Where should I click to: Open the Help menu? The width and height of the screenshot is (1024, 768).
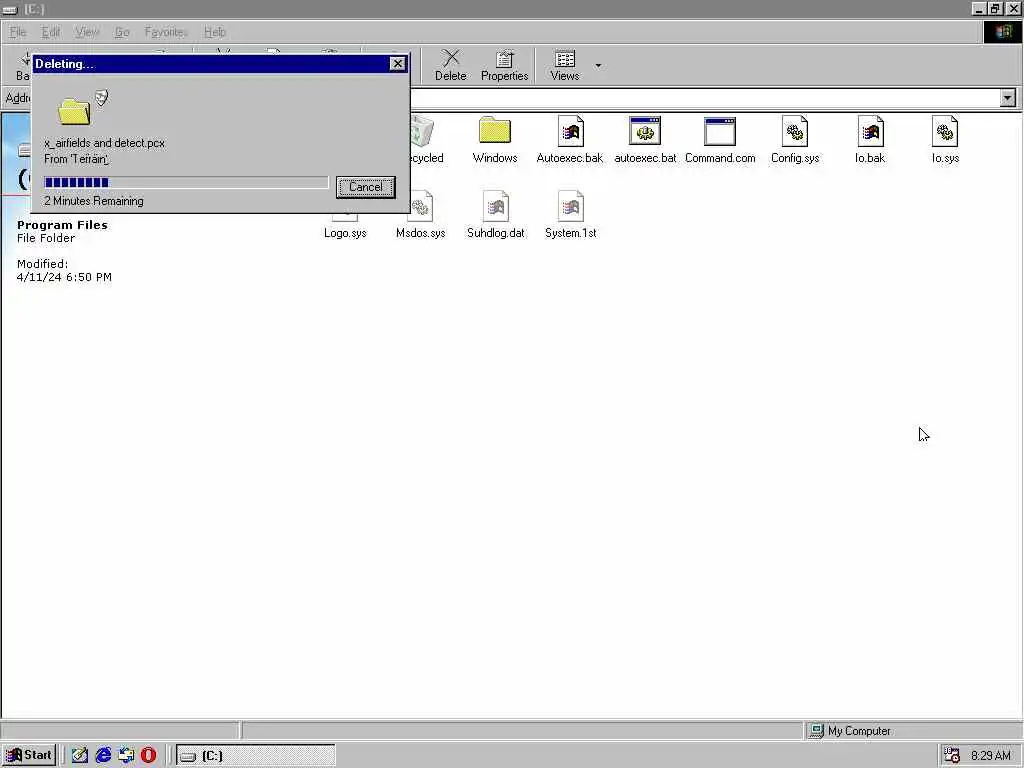214,32
